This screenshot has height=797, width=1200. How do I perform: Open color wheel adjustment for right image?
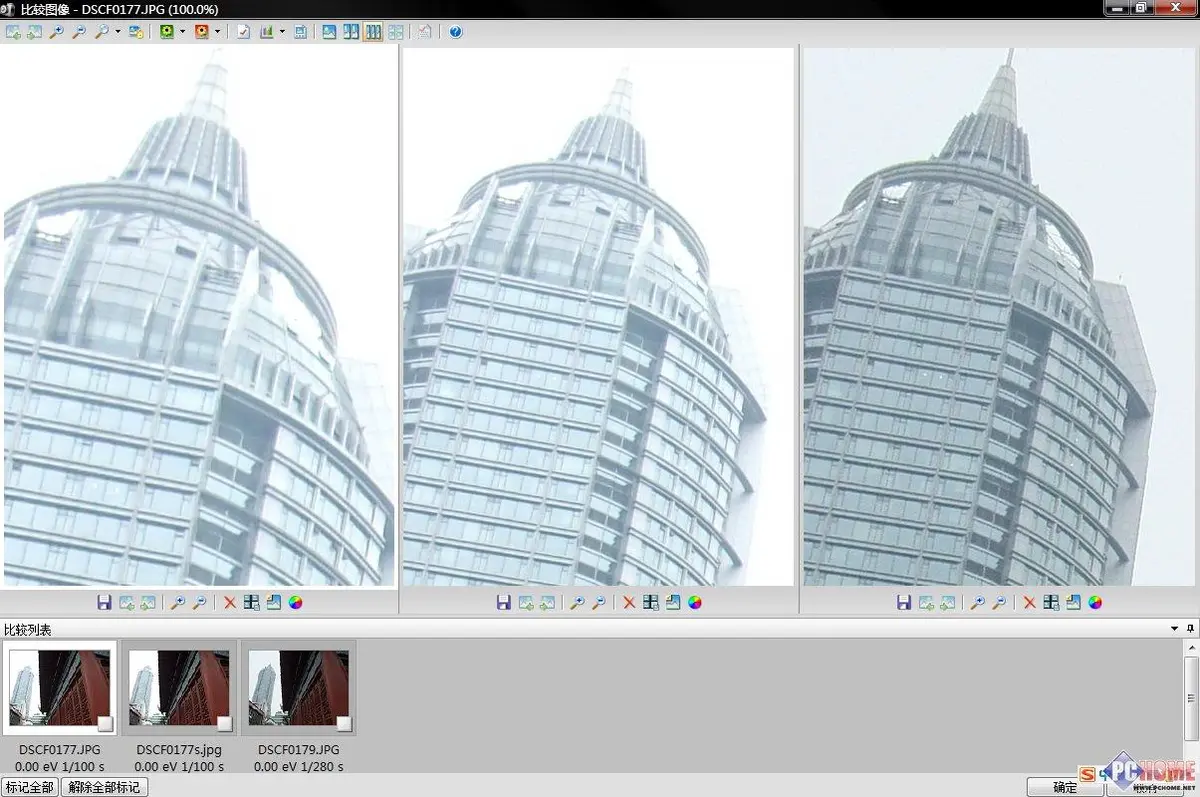click(x=1096, y=603)
